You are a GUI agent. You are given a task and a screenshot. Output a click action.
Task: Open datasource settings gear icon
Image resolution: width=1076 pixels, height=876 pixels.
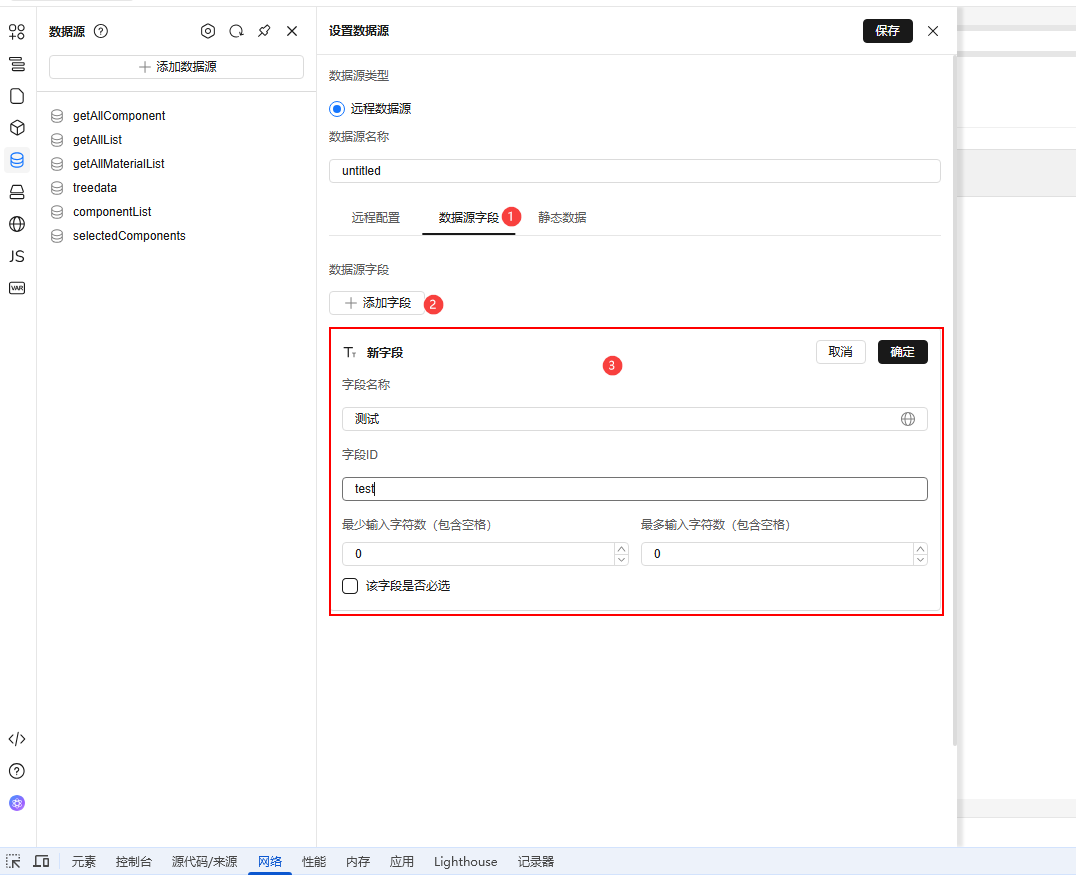click(208, 31)
